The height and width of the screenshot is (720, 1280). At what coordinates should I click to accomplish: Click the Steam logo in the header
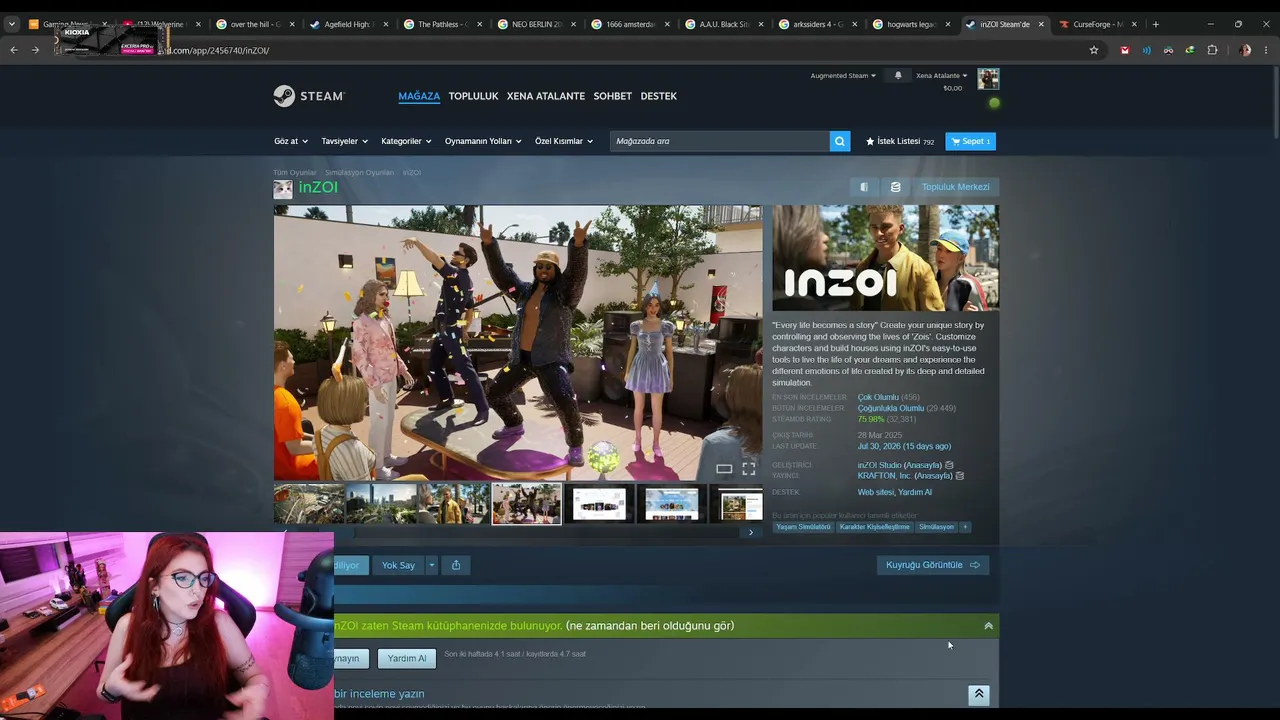coord(309,96)
